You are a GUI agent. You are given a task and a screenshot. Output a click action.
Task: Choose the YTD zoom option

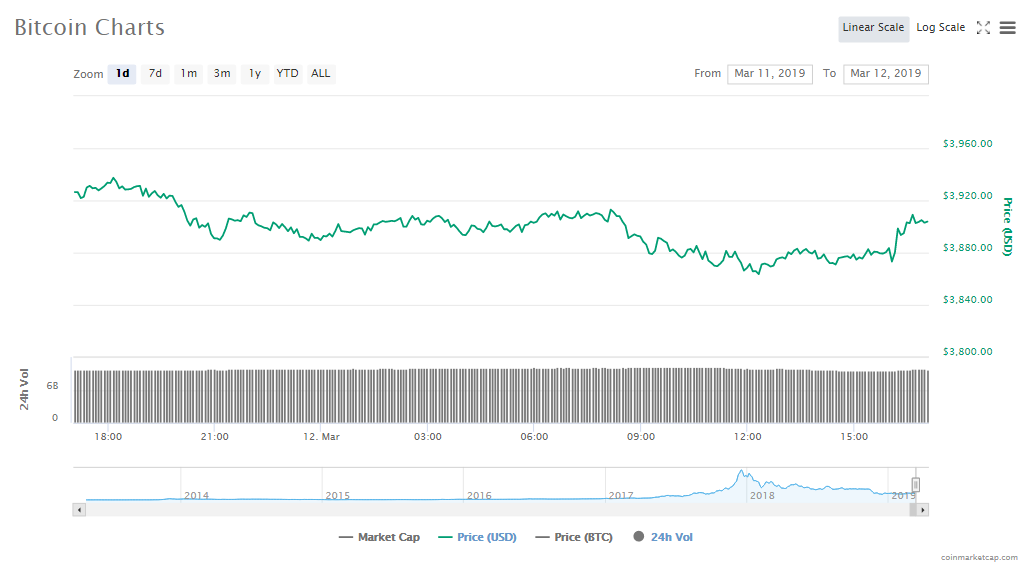[x=287, y=74]
